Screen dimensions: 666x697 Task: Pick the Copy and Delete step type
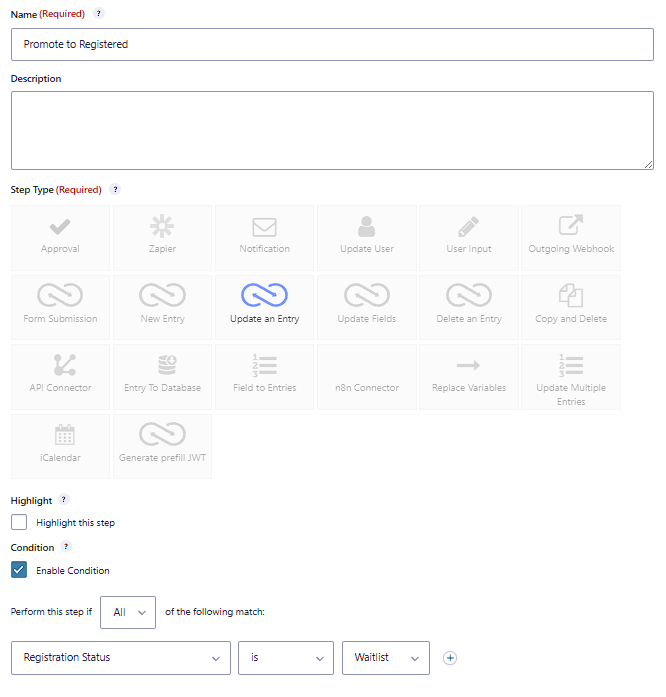571,308
